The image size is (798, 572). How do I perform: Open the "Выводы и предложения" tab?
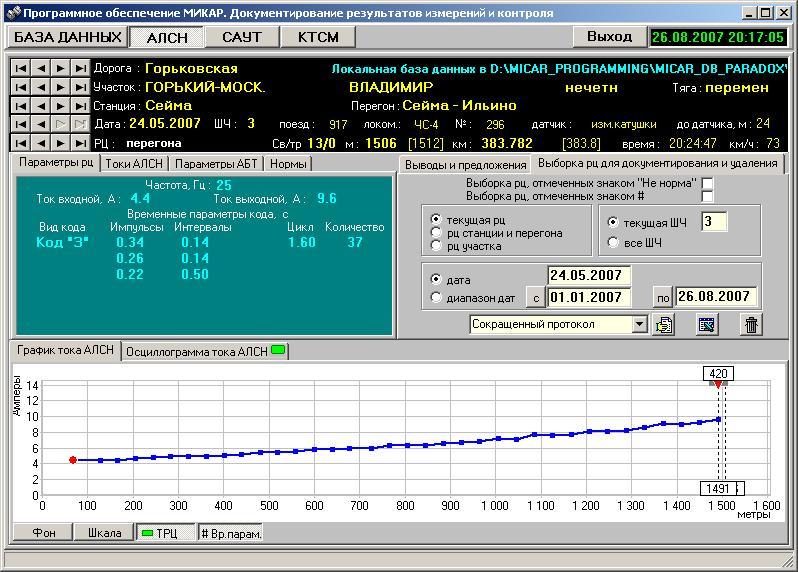tap(463, 164)
